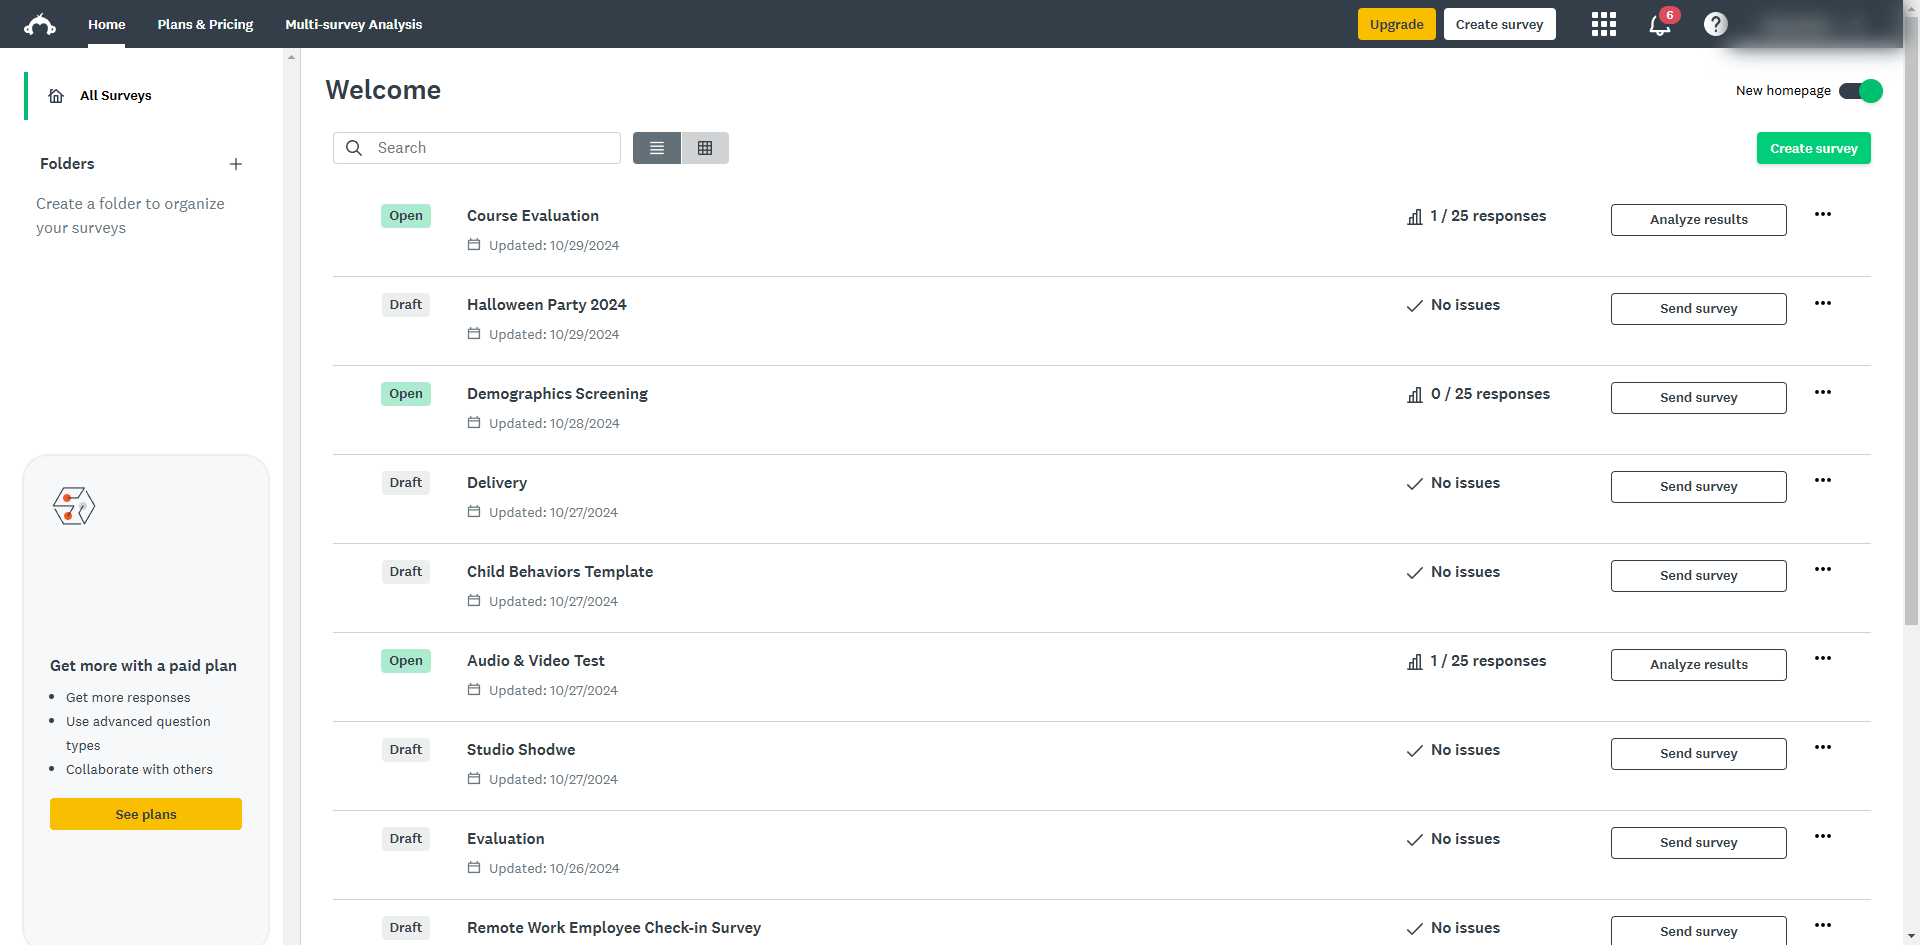Open the help question mark icon
Viewport: 1920px width, 945px height.
point(1716,24)
